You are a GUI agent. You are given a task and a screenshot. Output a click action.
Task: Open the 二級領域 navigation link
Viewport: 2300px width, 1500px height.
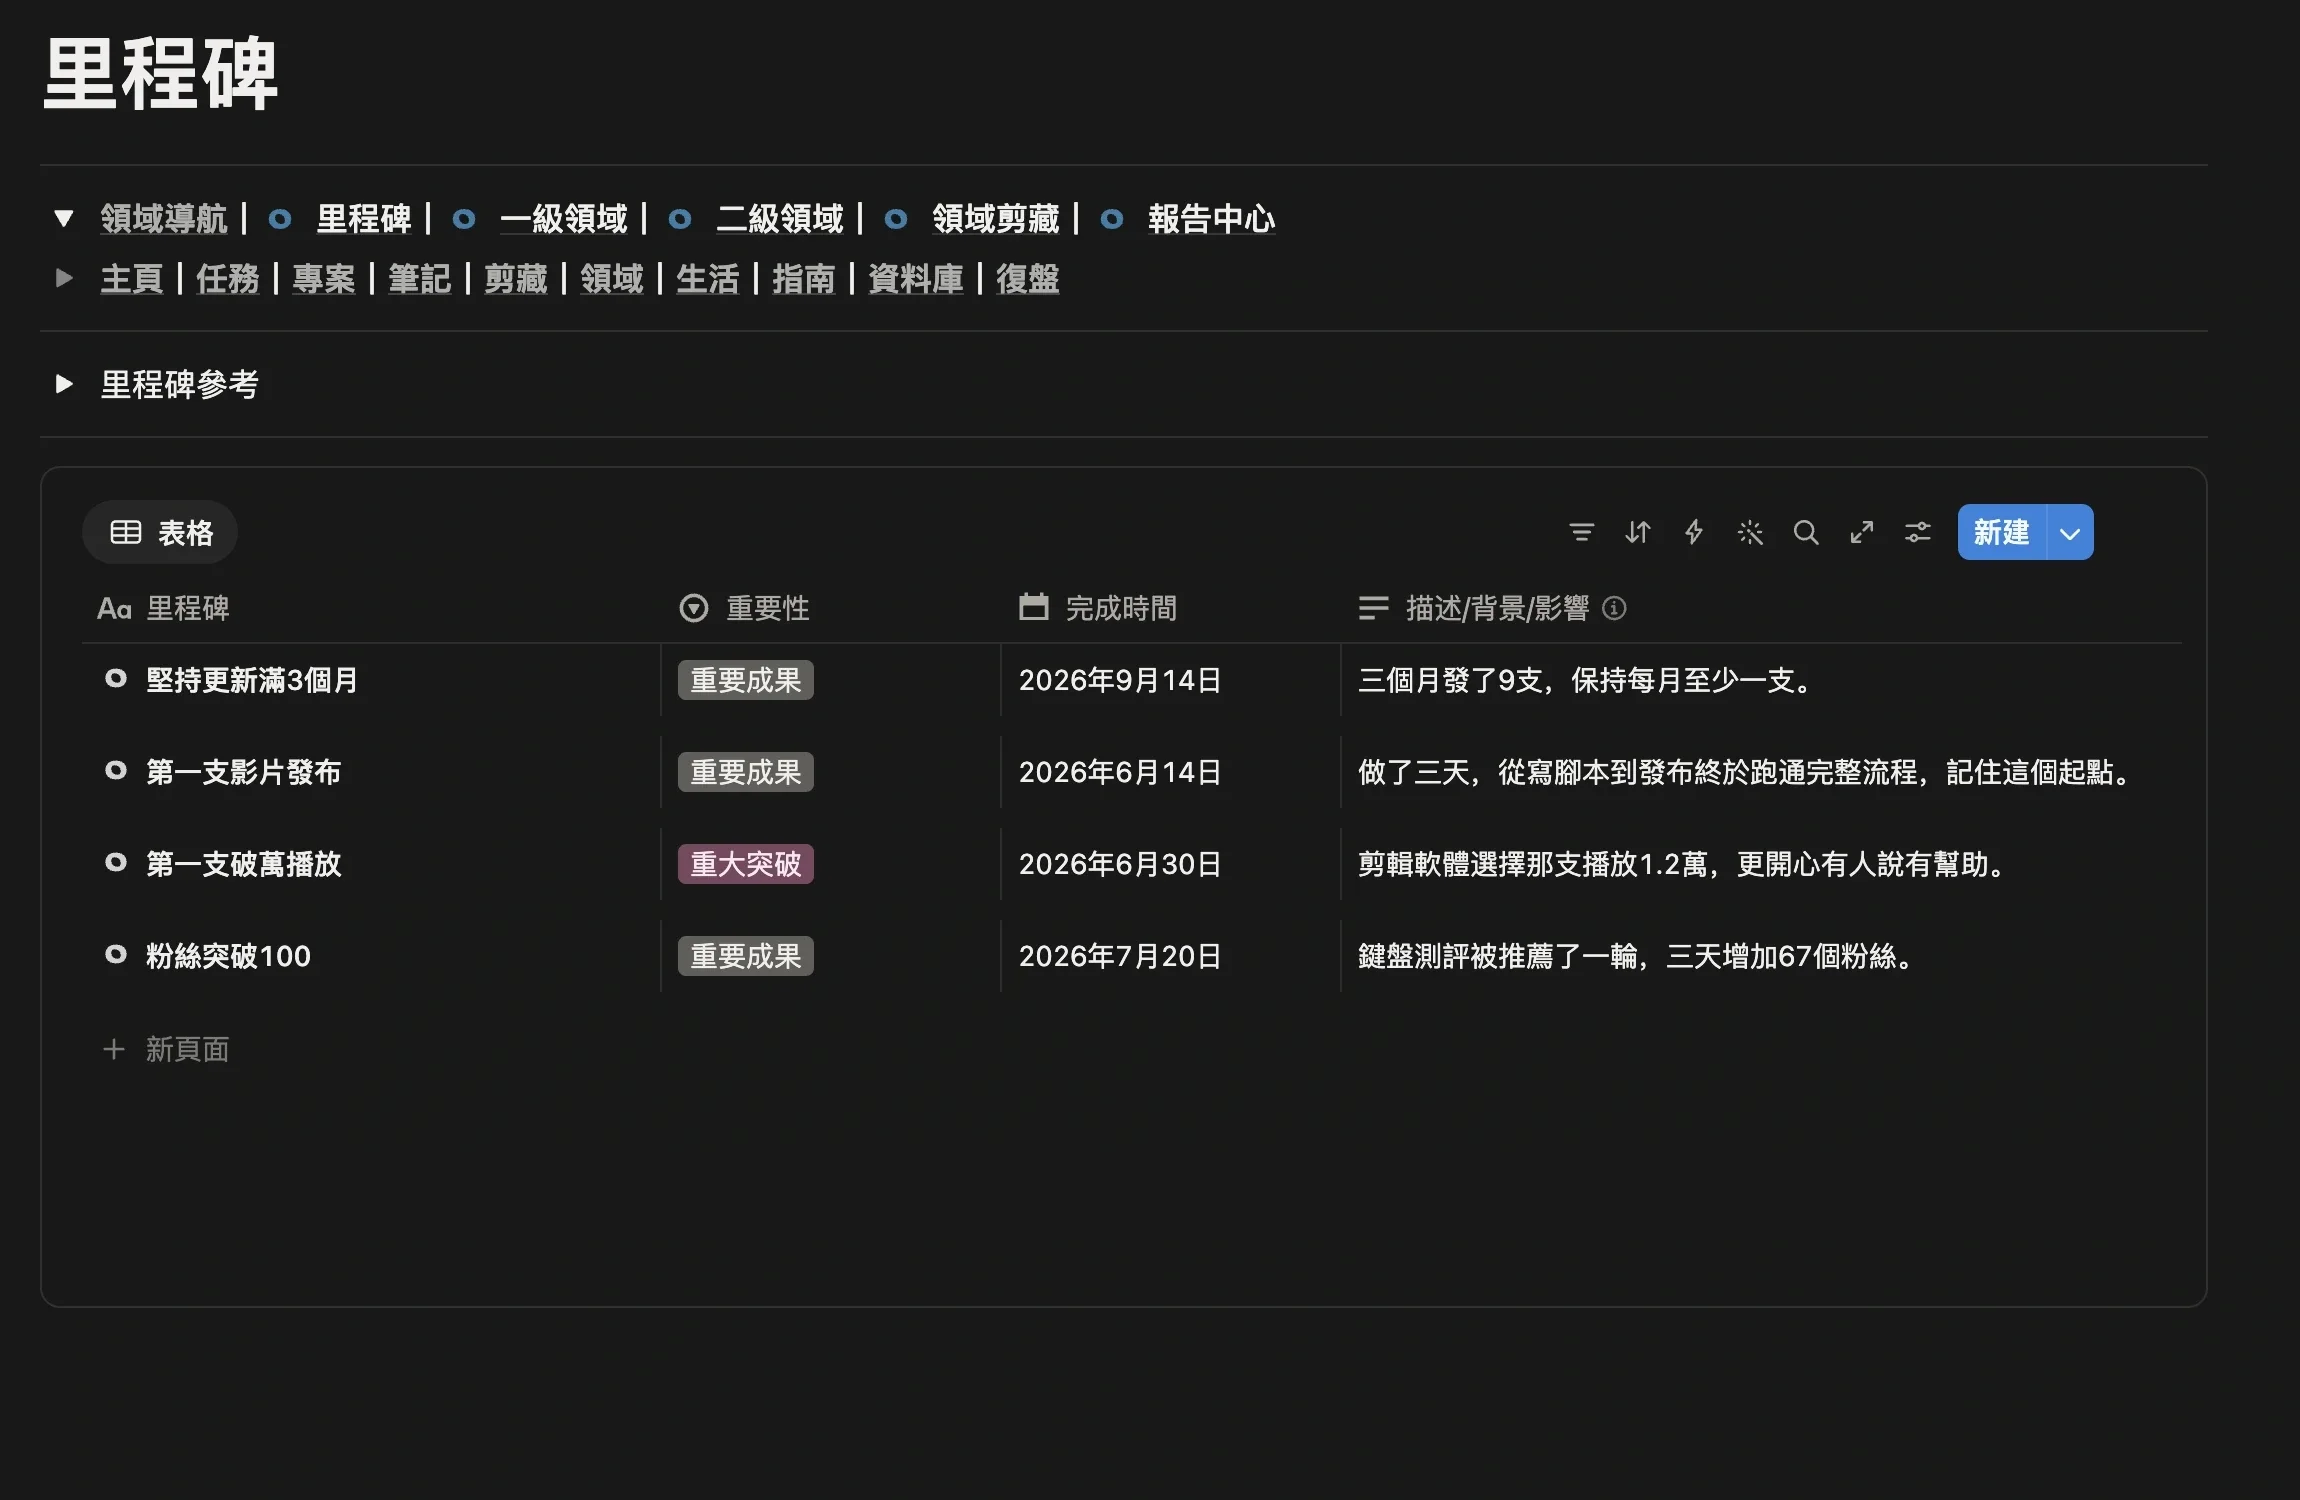[780, 218]
